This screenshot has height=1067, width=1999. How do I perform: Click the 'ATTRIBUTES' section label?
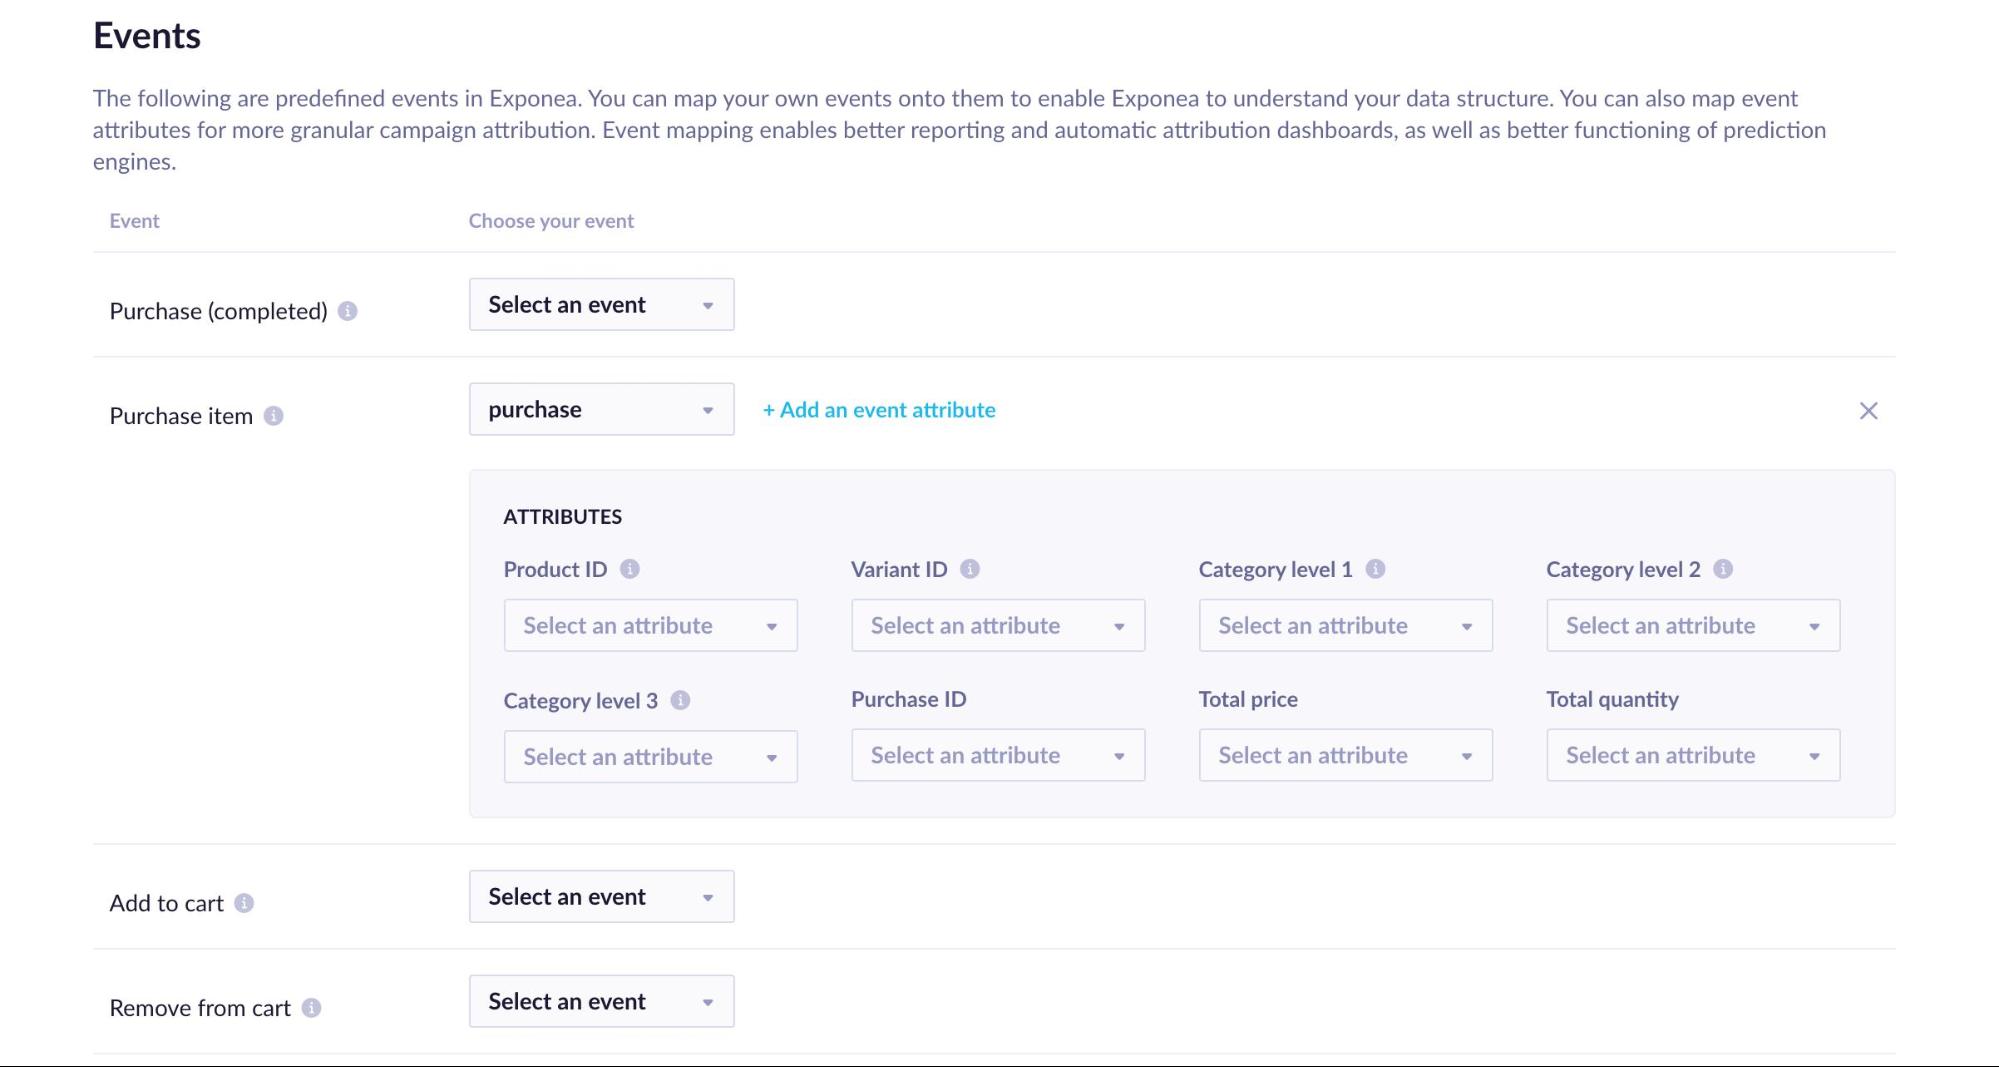click(562, 517)
